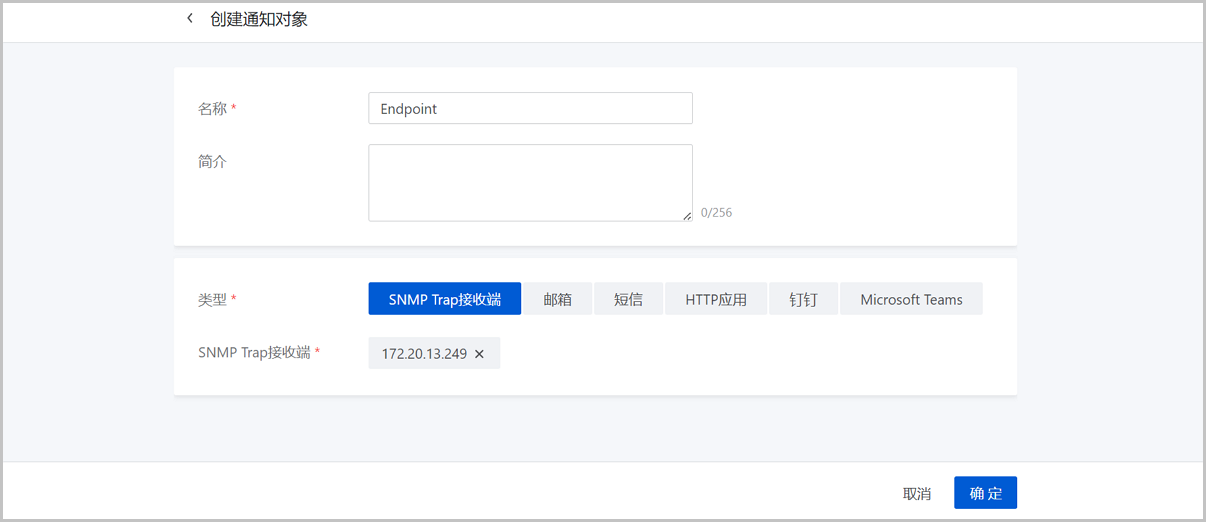Switch the type to 短信

click(x=628, y=299)
